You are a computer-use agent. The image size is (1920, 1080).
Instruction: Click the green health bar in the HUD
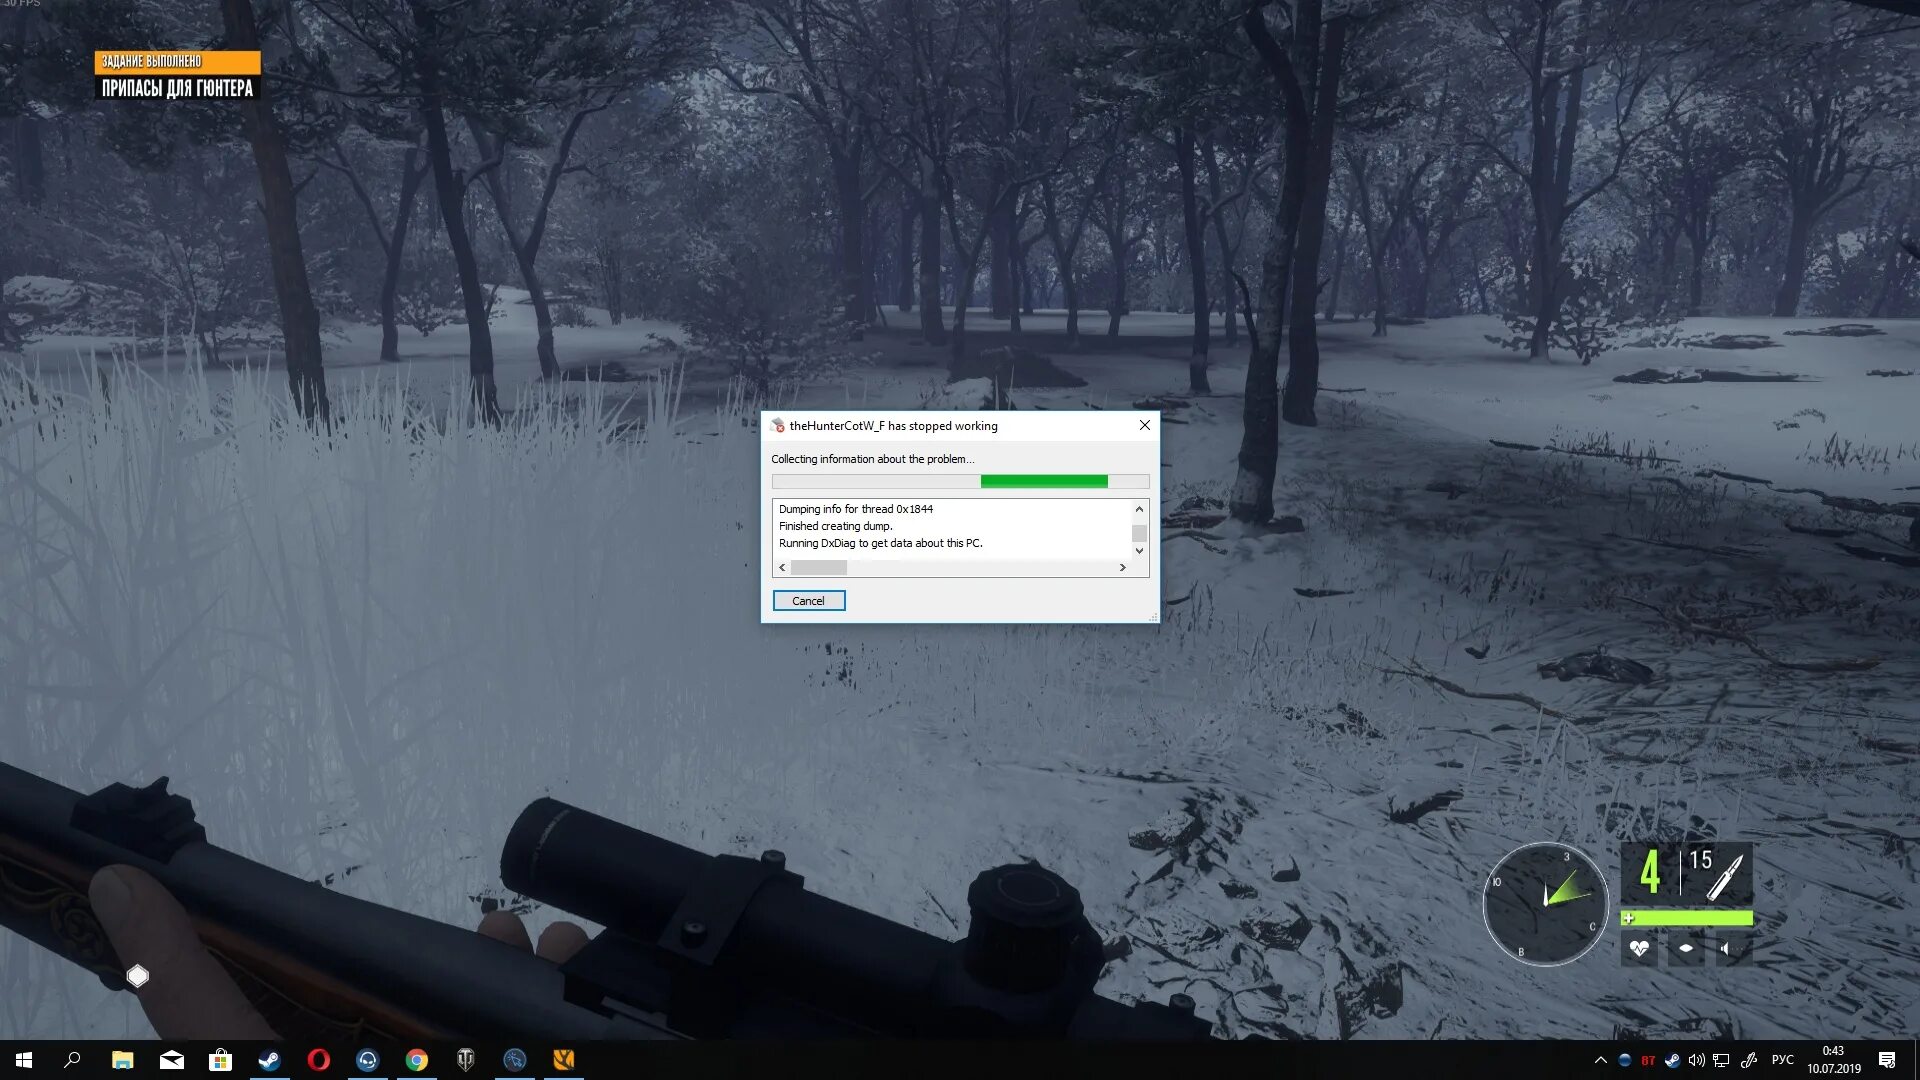[1686, 918]
